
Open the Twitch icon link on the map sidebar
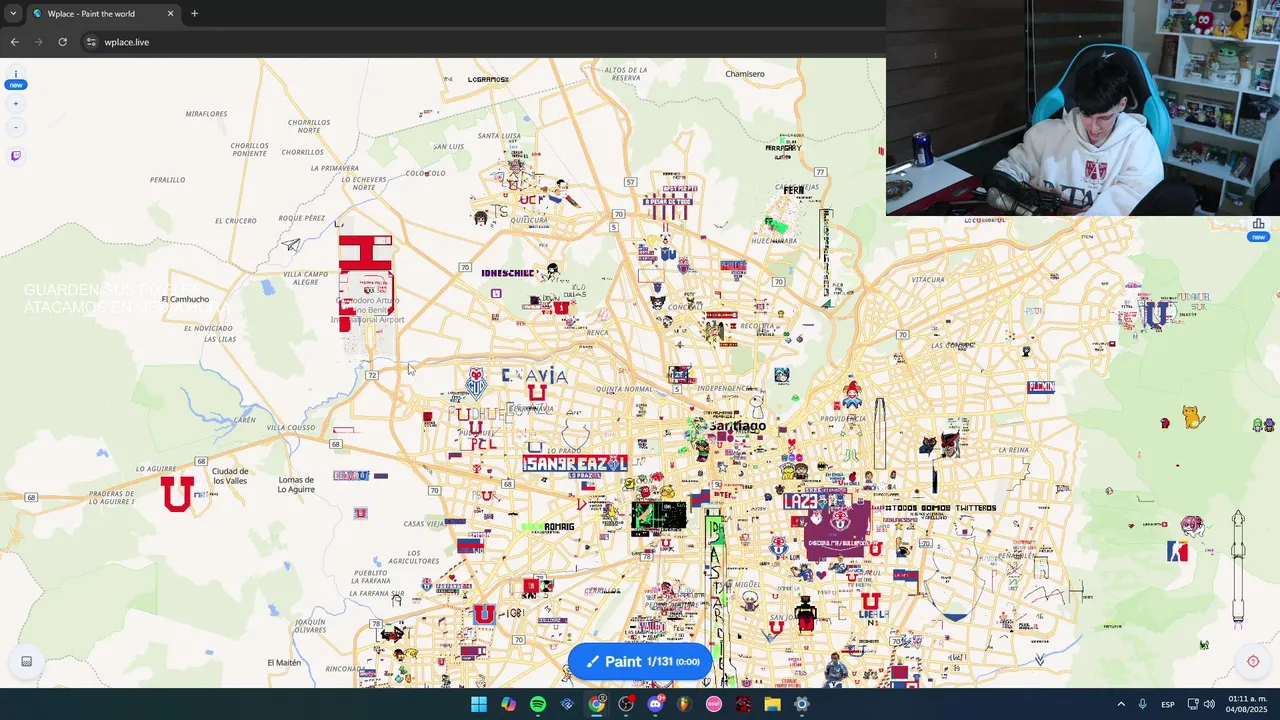(16, 156)
